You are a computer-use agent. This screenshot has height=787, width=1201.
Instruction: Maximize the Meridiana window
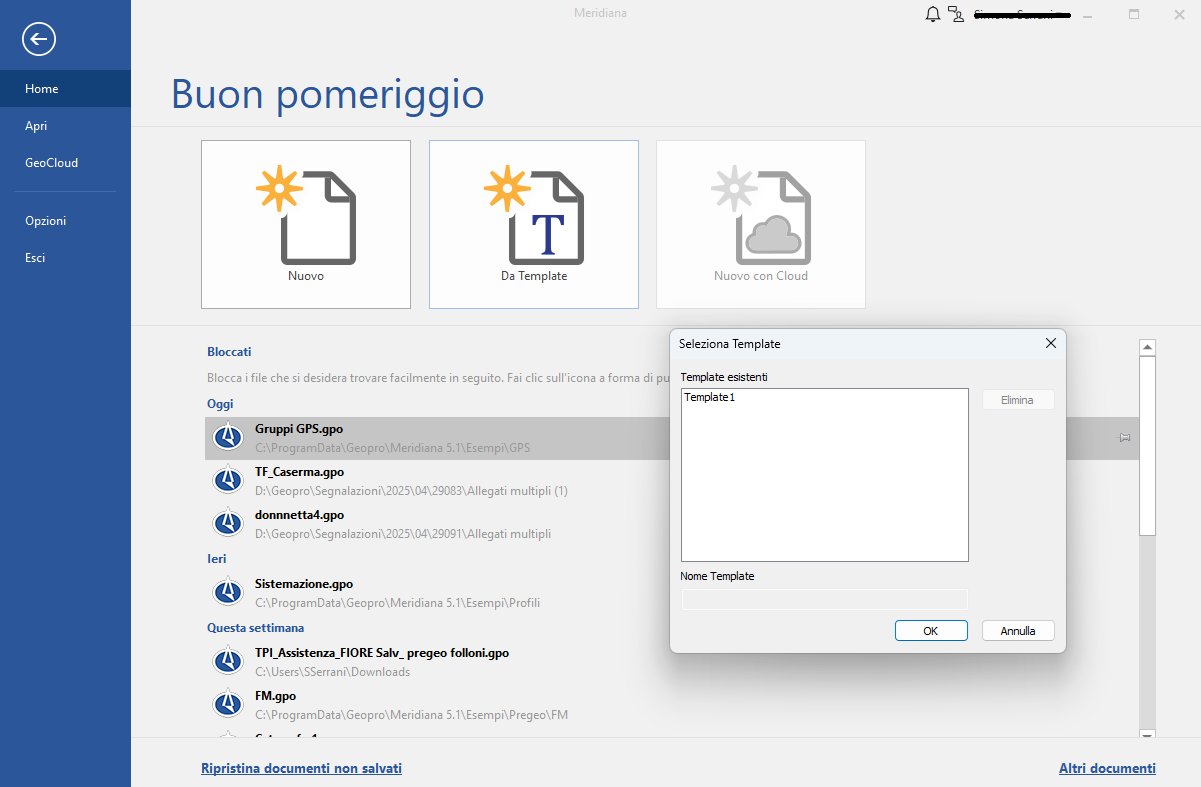point(1134,14)
